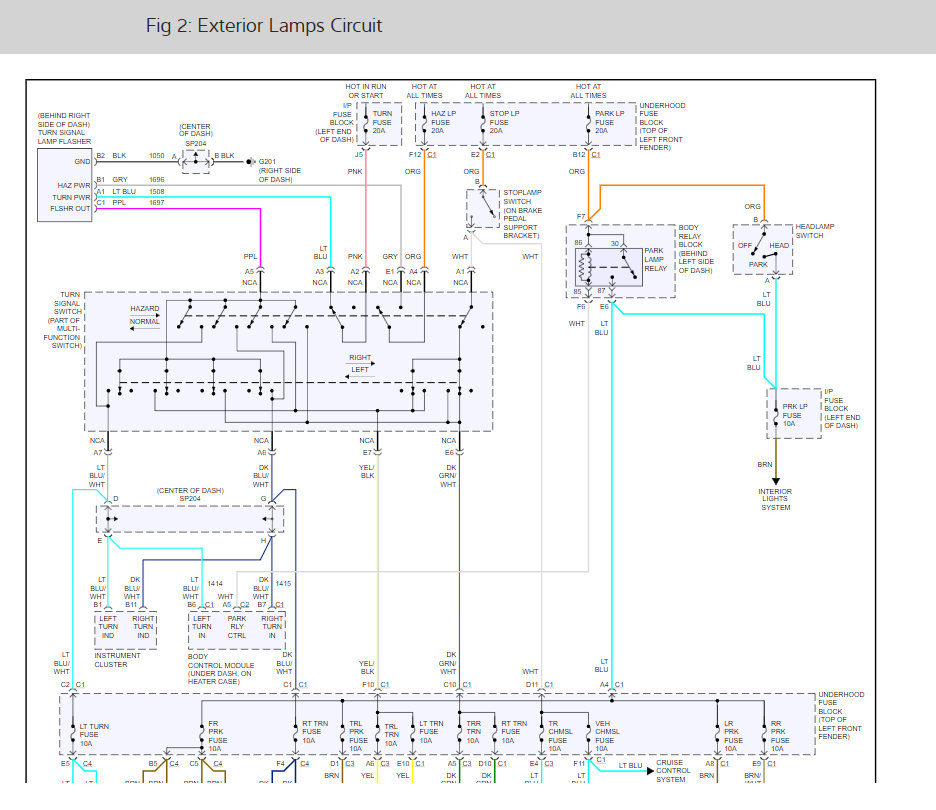Select circuit number "1697" on PPL wire

point(156,203)
